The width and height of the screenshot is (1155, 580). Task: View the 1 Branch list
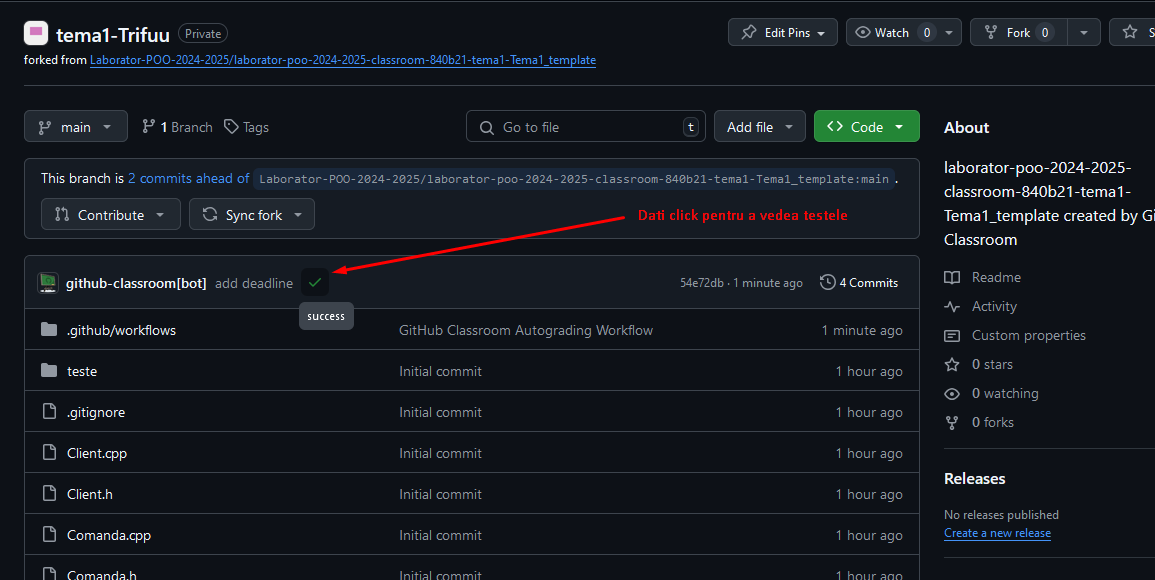[178, 127]
